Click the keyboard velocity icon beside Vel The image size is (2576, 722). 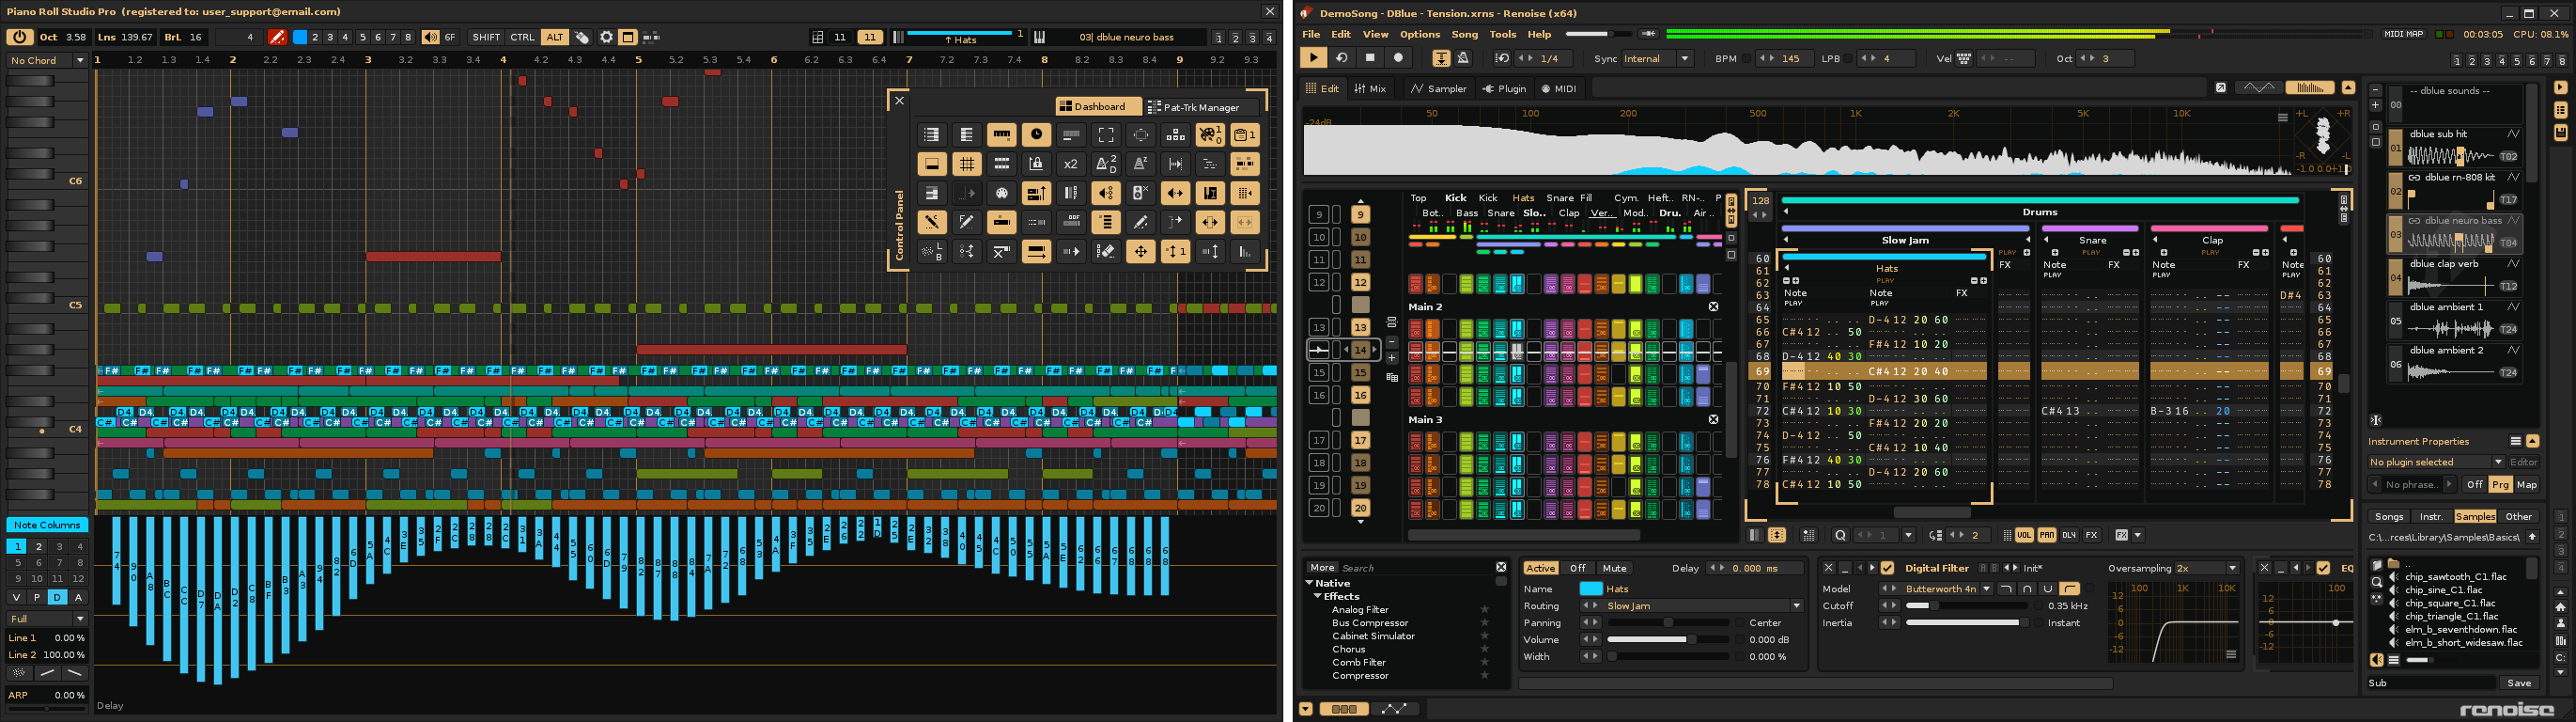click(1964, 59)
